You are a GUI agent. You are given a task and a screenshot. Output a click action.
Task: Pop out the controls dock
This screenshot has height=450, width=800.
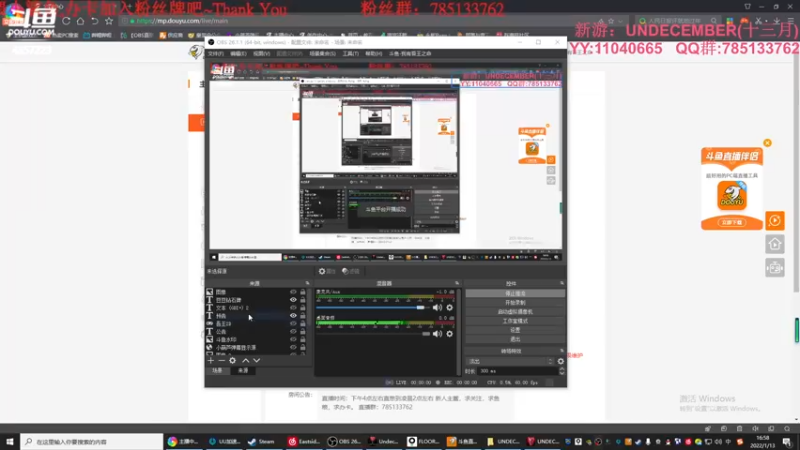coord(562,283)
